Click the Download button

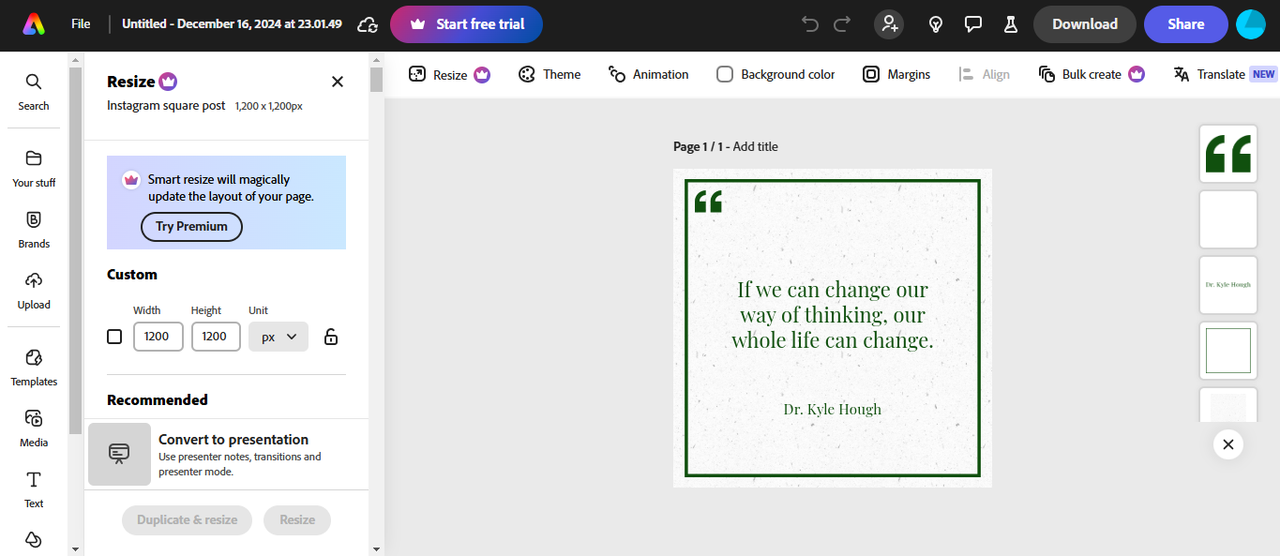click(x=1085, y=24)
